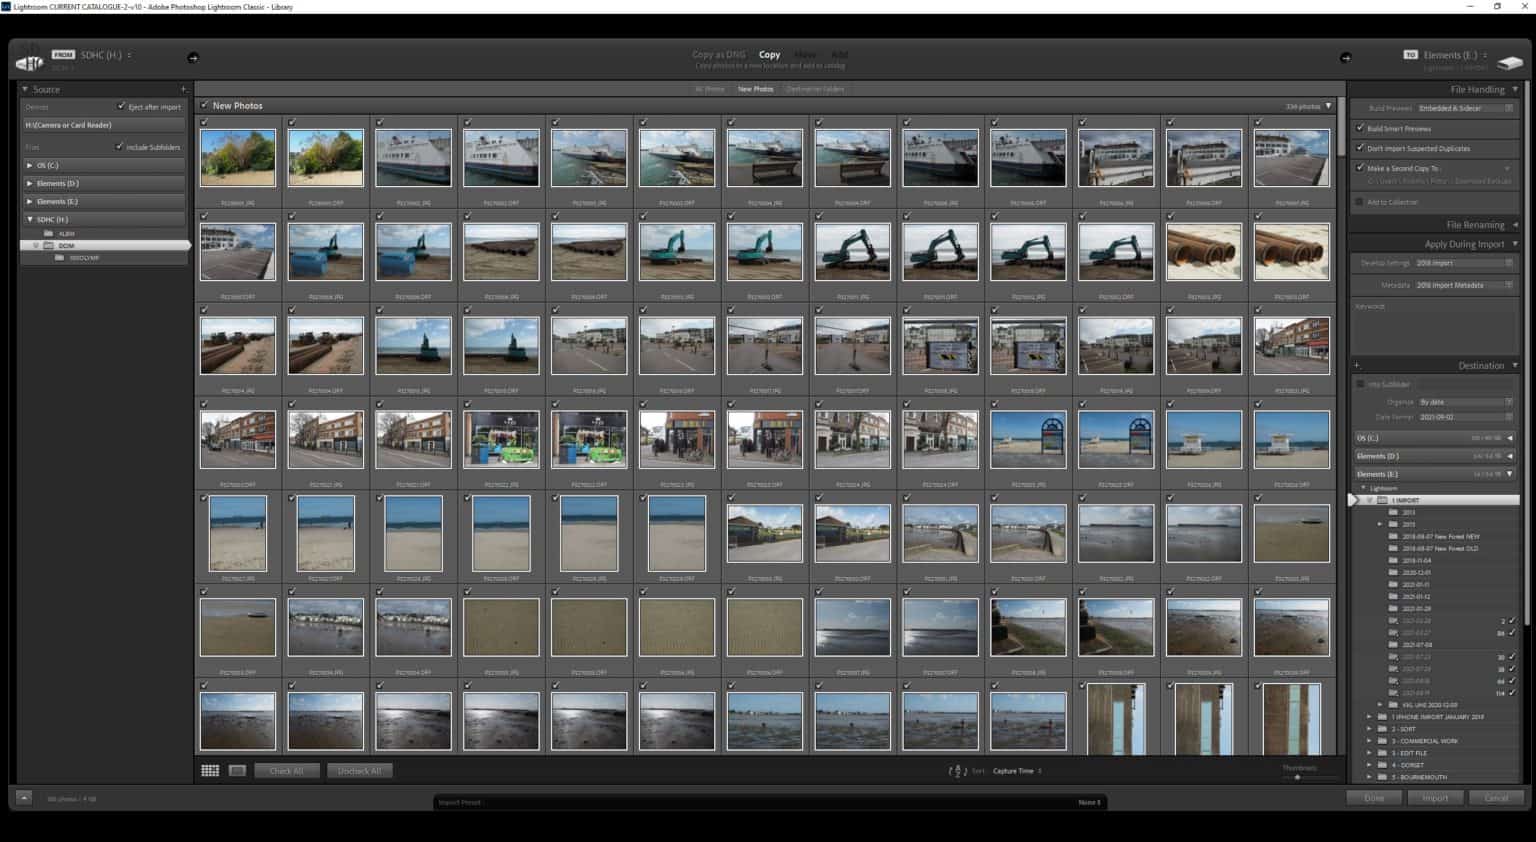The width and height of the screenshot is (1536, 842).
Task: Expand Elements (D:) in Source panel
Action: pos(30,183)
